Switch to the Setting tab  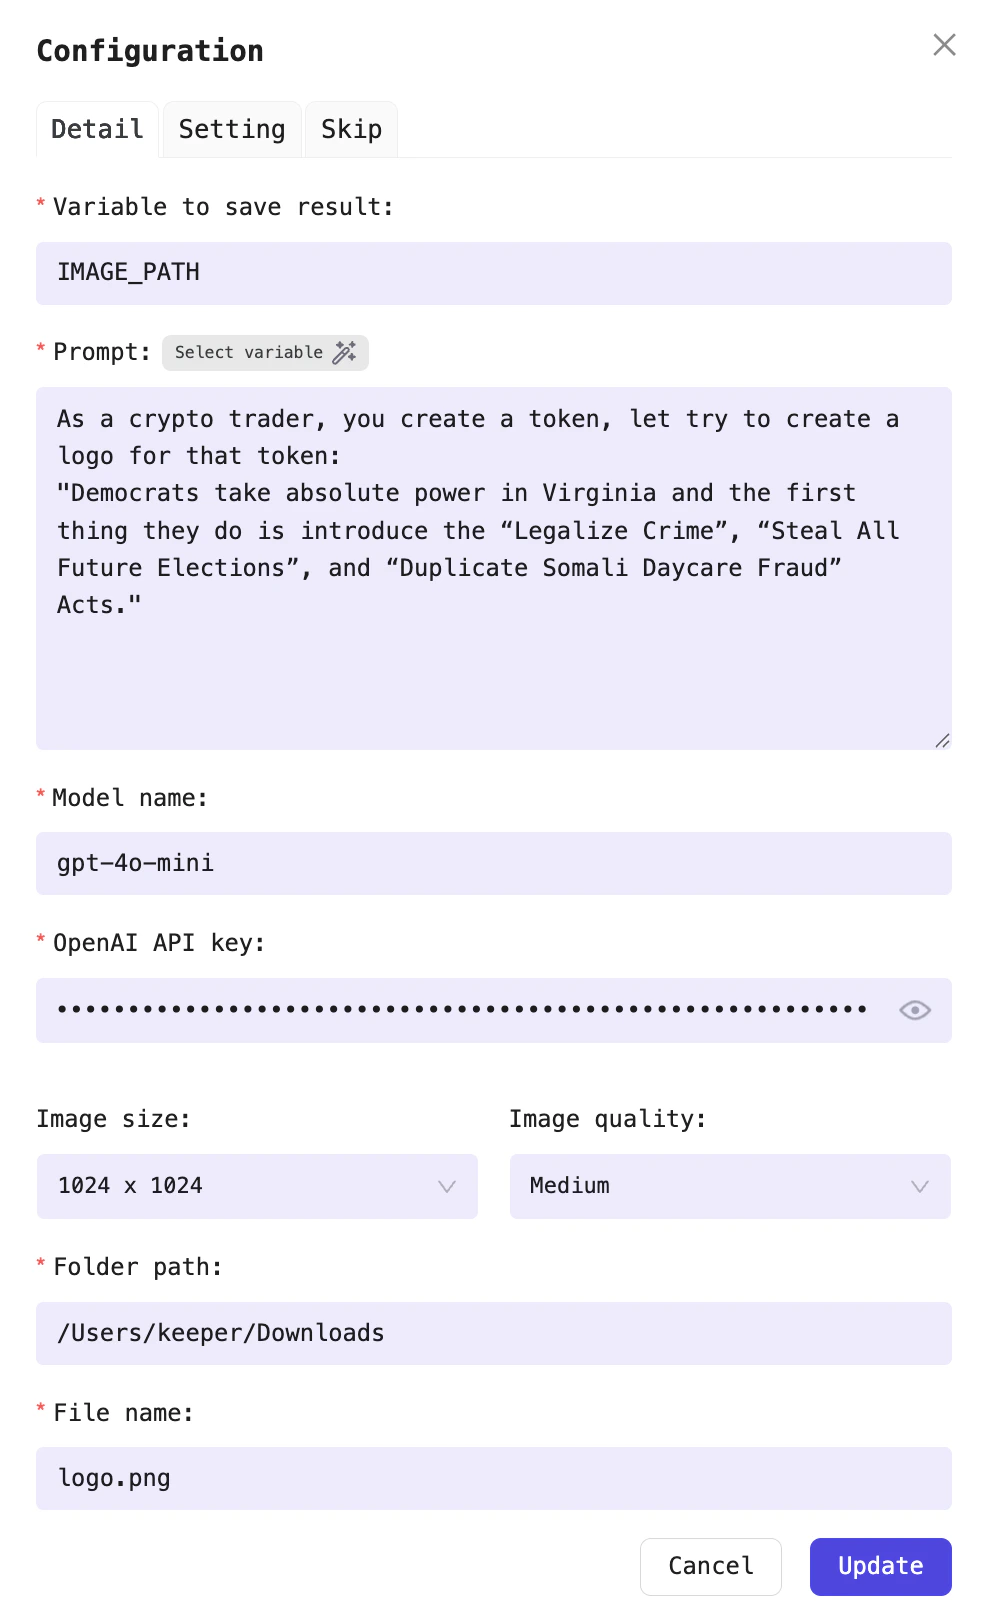coord(231,128)
